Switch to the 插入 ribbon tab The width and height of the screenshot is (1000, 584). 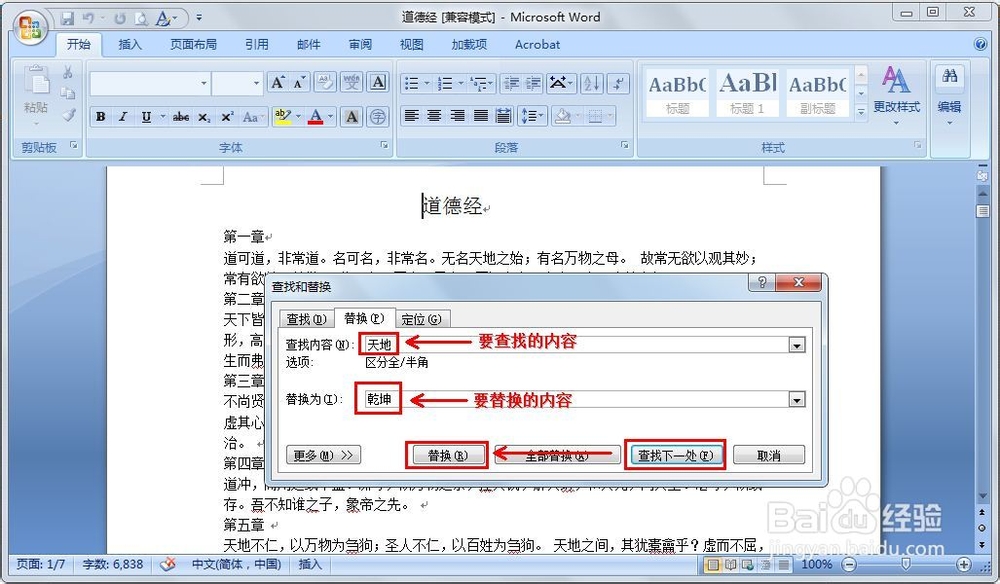click(x=130, y=44)
